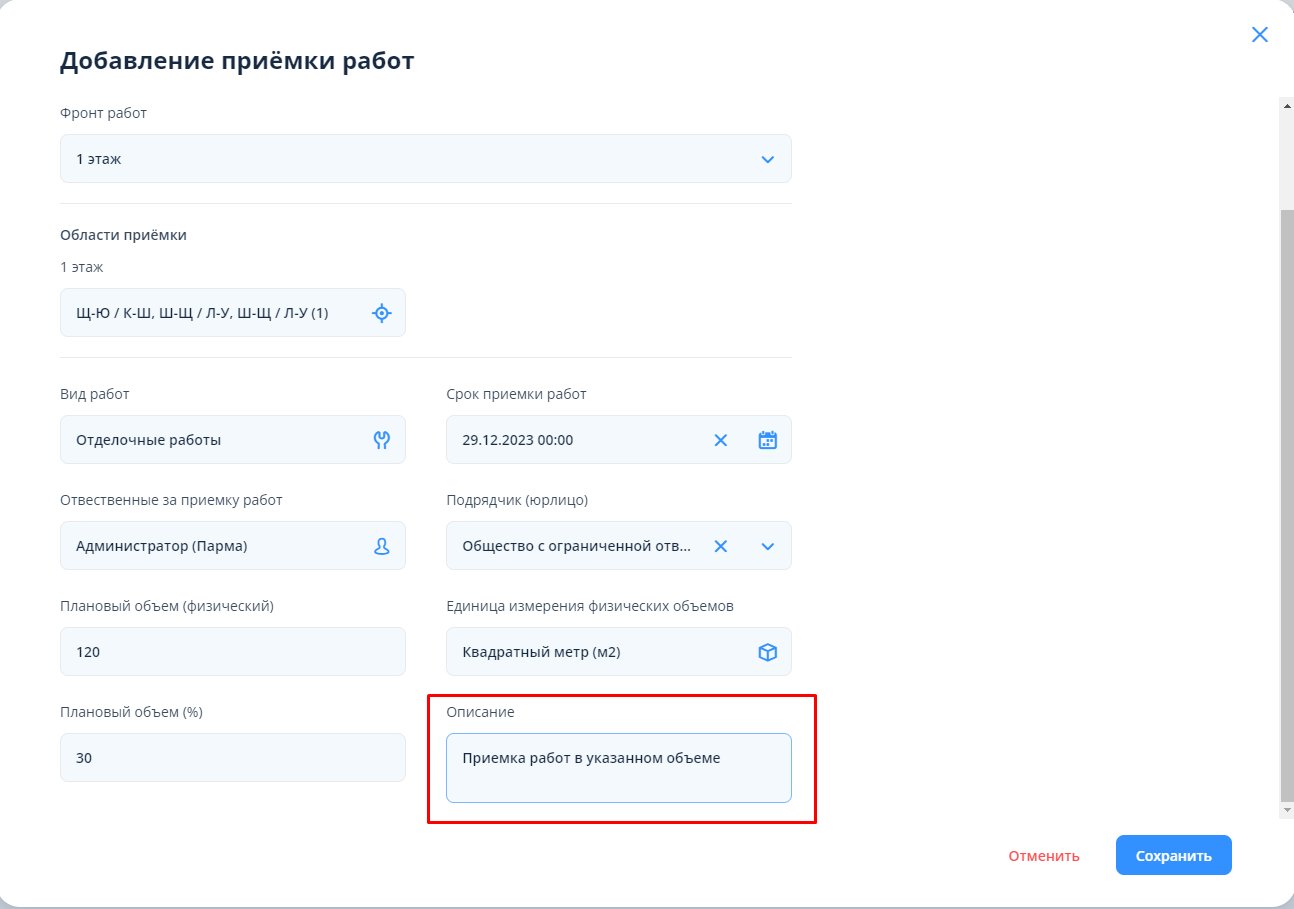
Task: Click the target locator icon in area field
Action: click(381, 313)
